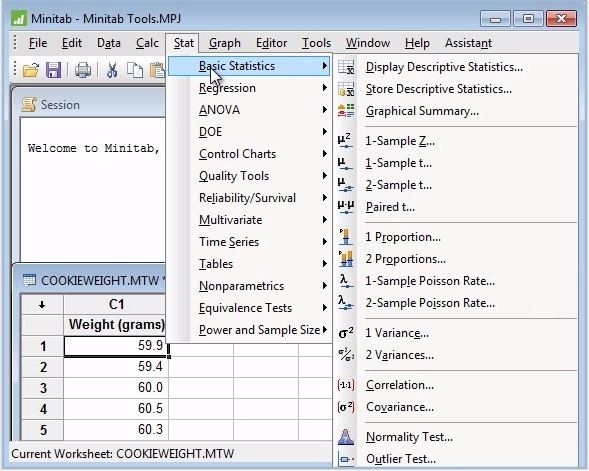Open the Assistant menu
Image resolution: width=589 pixels, height=471 pixels.
point(468,43)
